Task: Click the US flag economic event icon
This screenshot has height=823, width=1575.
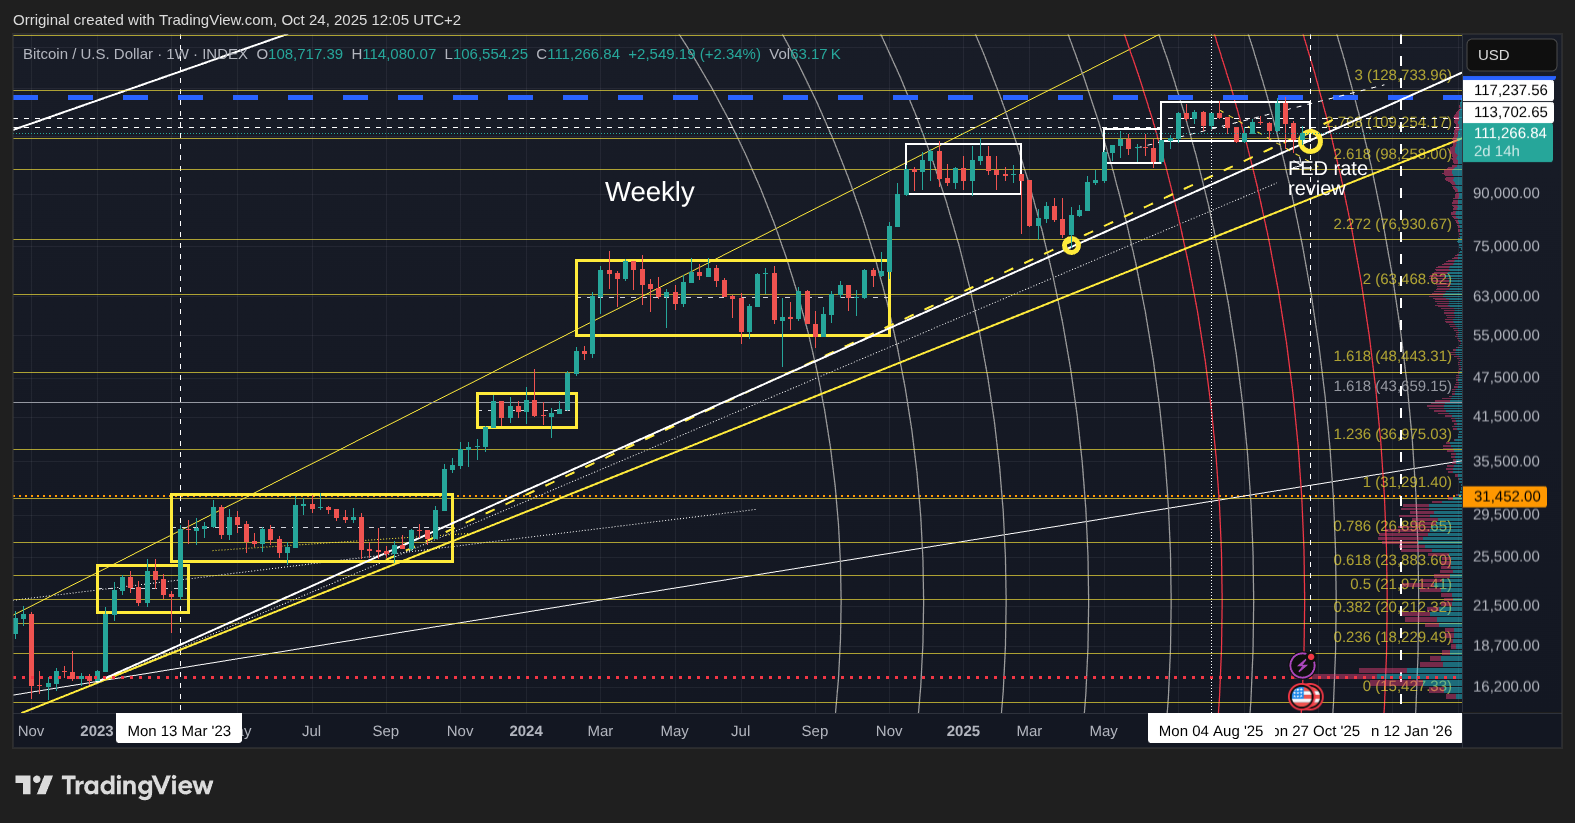Action: click(1302, 696)
